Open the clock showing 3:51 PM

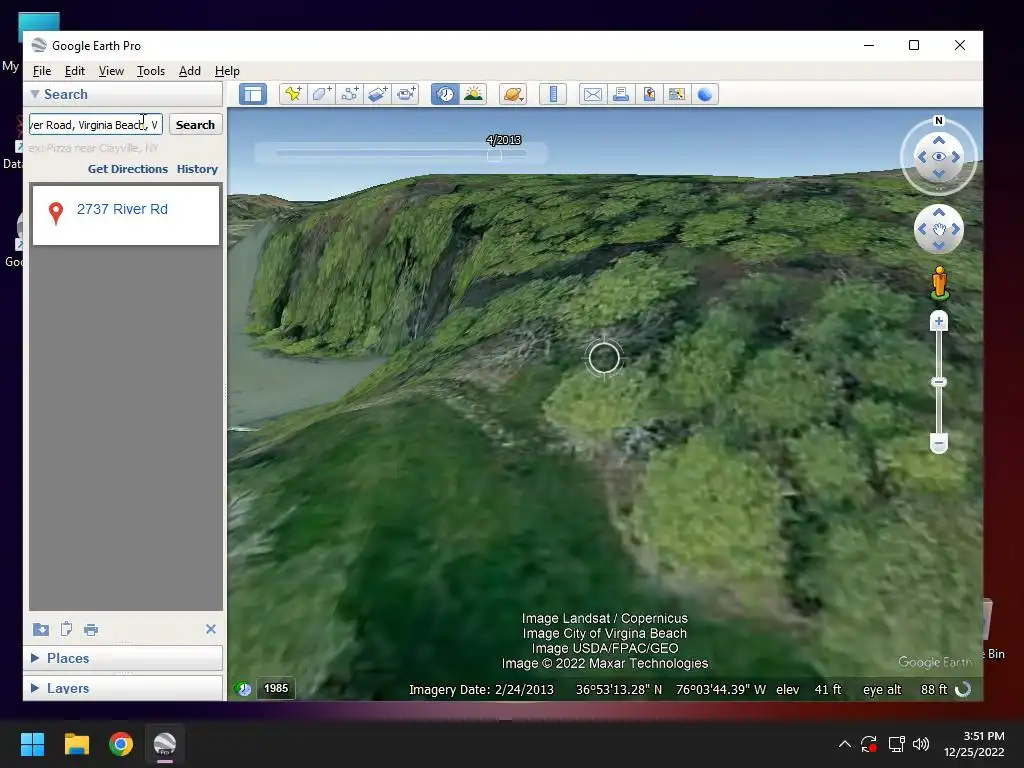[974, 744]
